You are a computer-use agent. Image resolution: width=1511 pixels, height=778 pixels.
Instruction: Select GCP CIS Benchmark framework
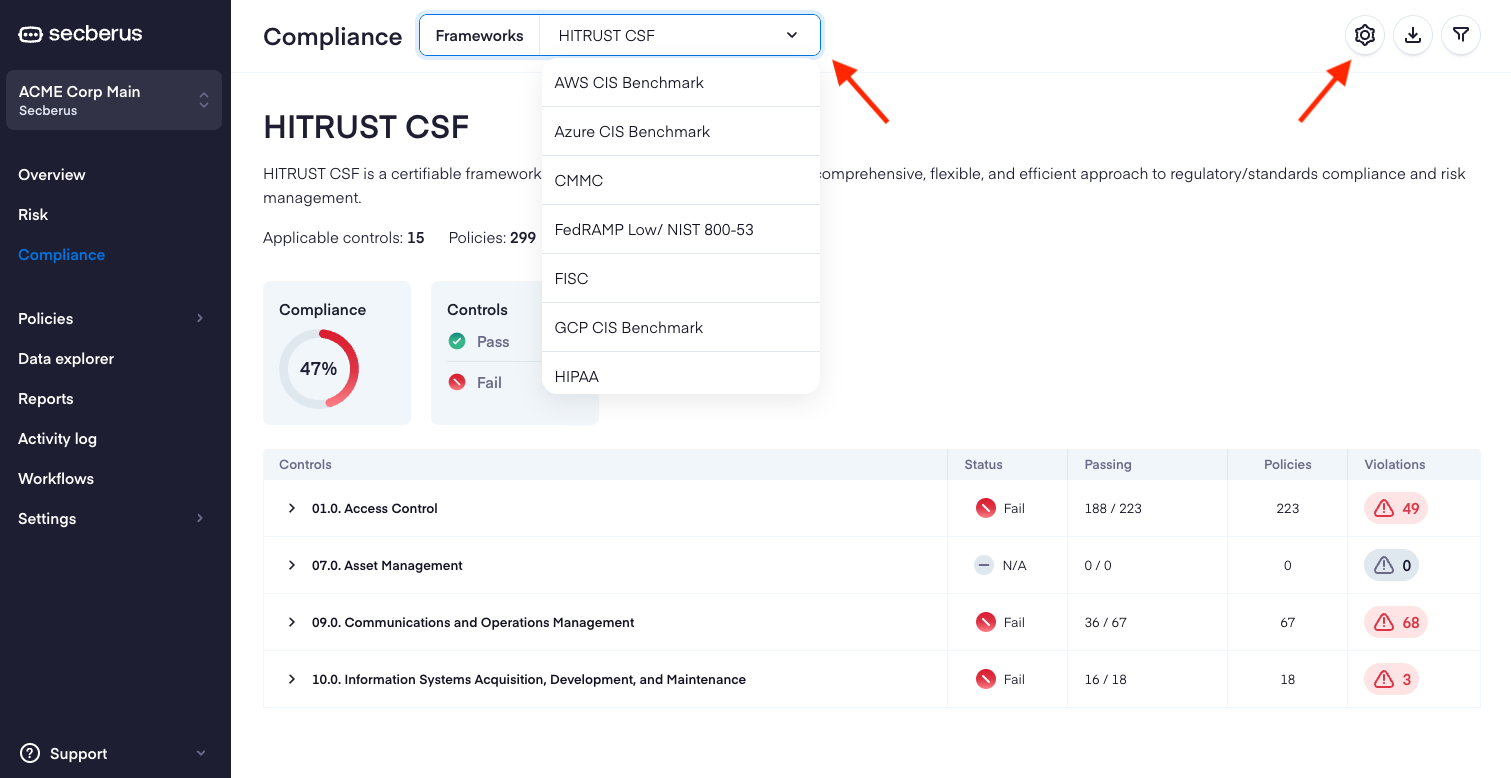(681, 328)
